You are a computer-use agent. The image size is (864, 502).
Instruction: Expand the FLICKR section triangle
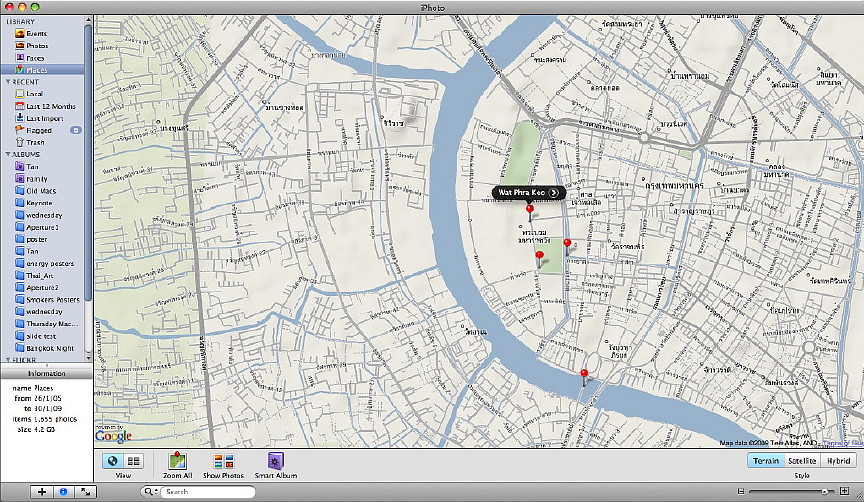point(8,360)
